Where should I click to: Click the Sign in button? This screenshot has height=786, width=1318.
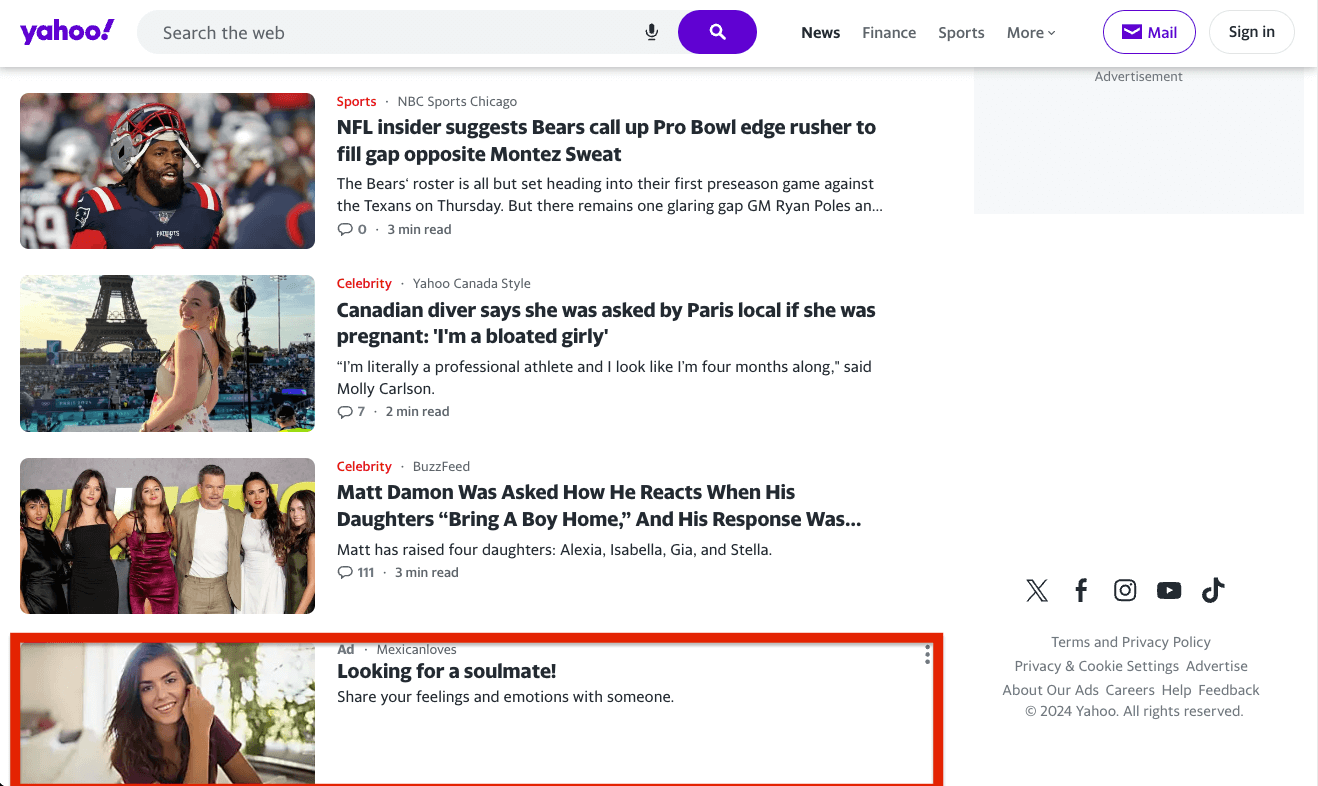pos(1252,31)
